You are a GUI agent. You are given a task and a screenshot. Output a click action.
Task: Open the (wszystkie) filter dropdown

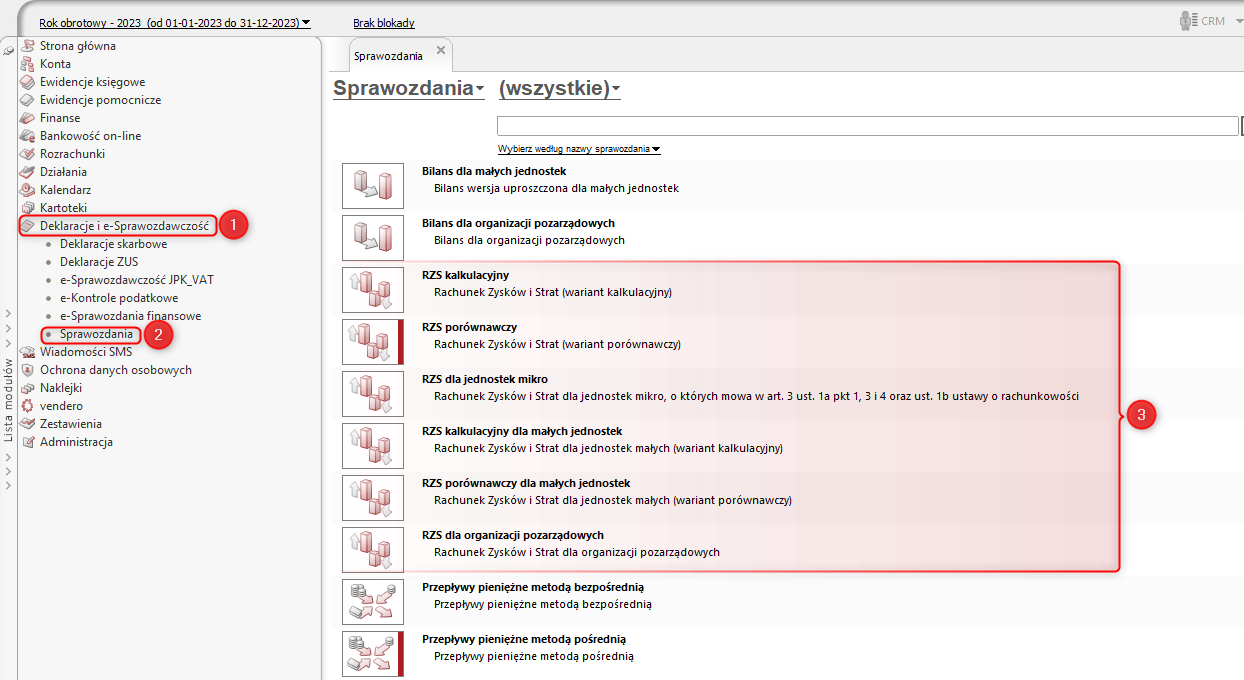point(559,88)
